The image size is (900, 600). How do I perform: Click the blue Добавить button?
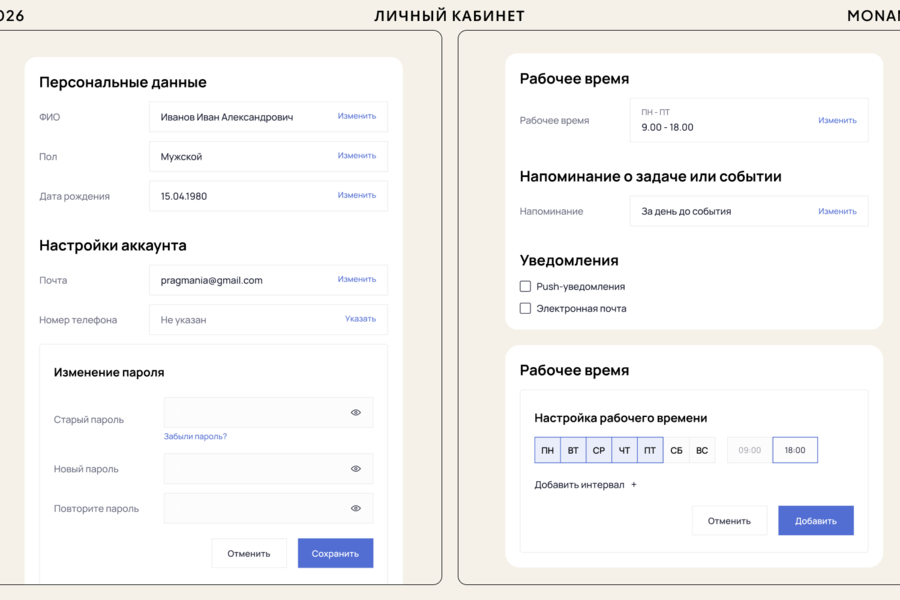[x=816, y=521]
